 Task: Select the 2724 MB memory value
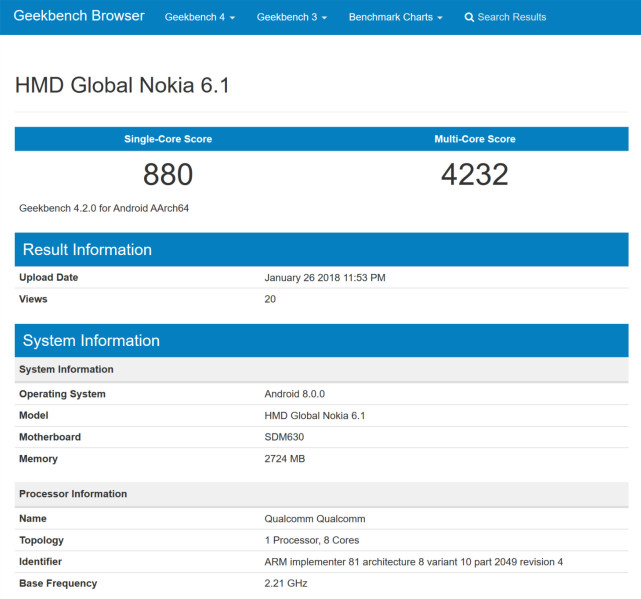click(285, 459)
